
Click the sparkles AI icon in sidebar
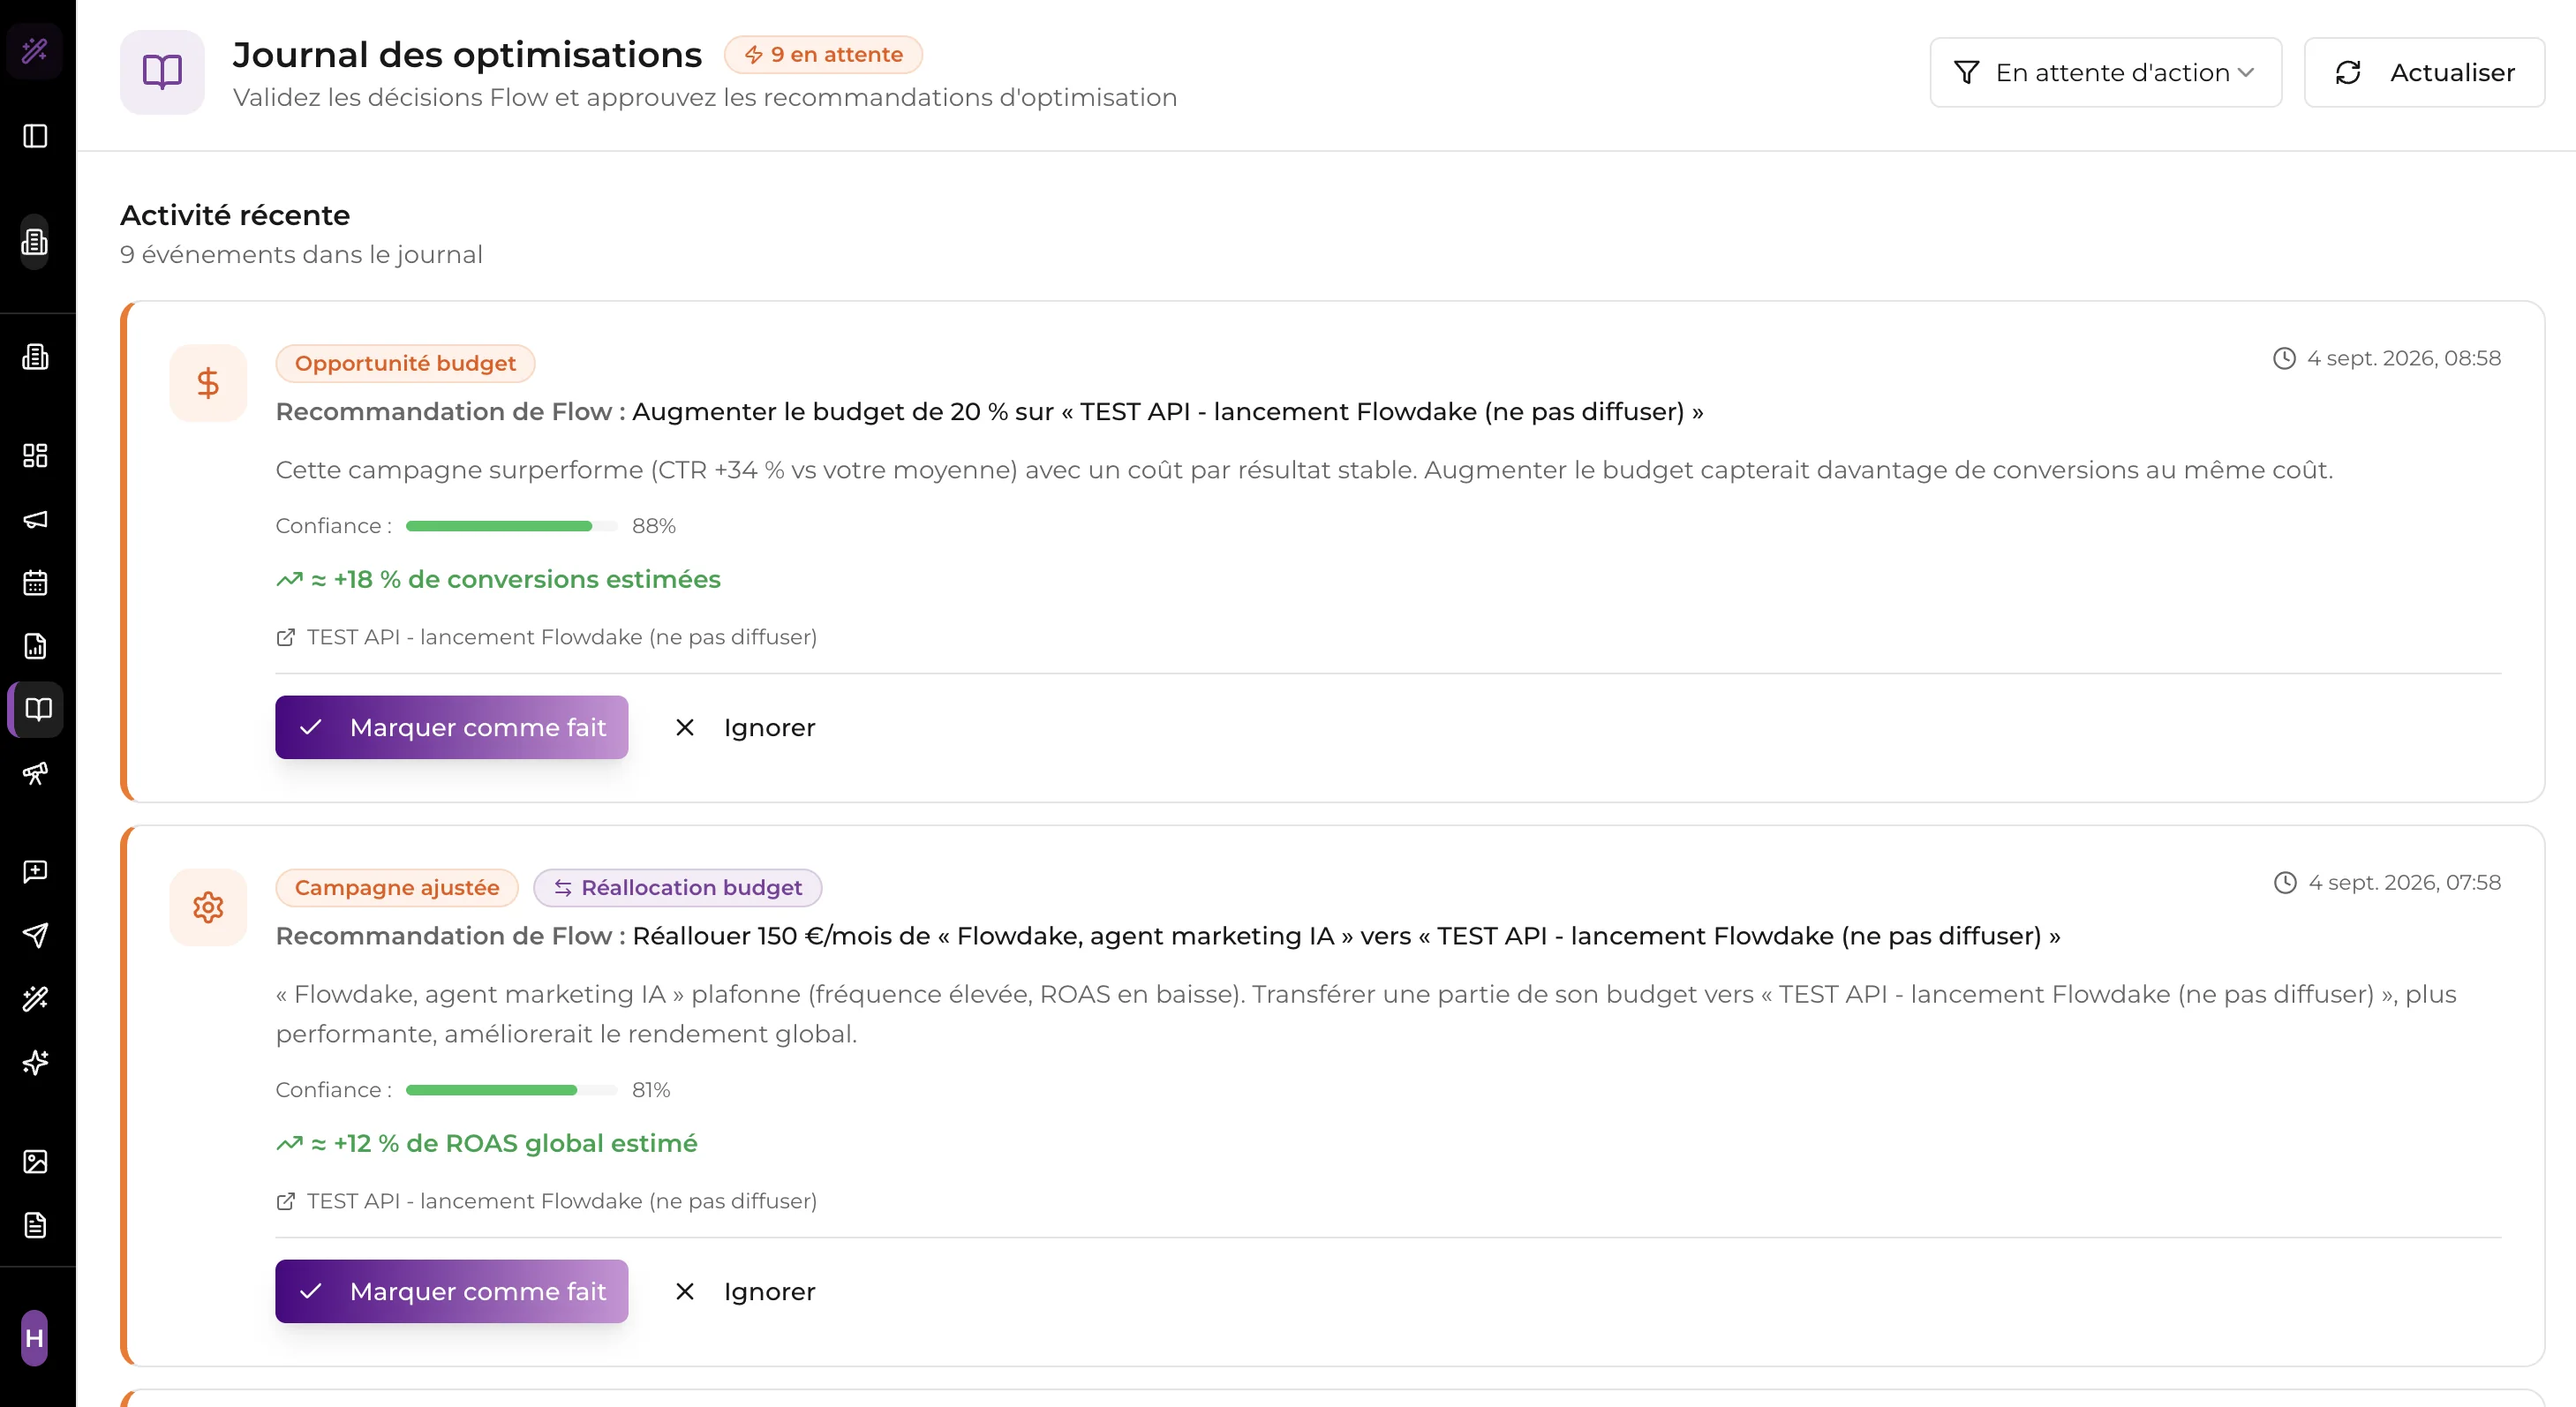point(35,1062)
